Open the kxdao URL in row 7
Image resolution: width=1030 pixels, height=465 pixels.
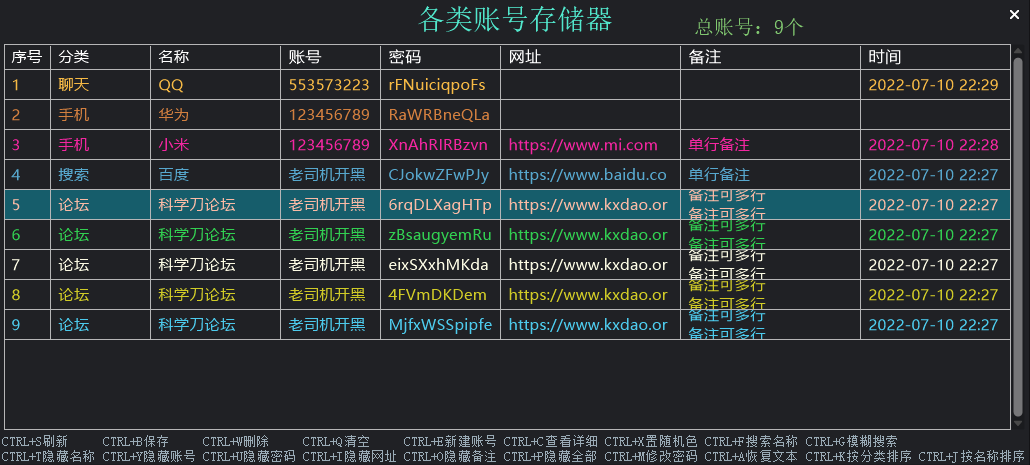click(x=591, y=265)
